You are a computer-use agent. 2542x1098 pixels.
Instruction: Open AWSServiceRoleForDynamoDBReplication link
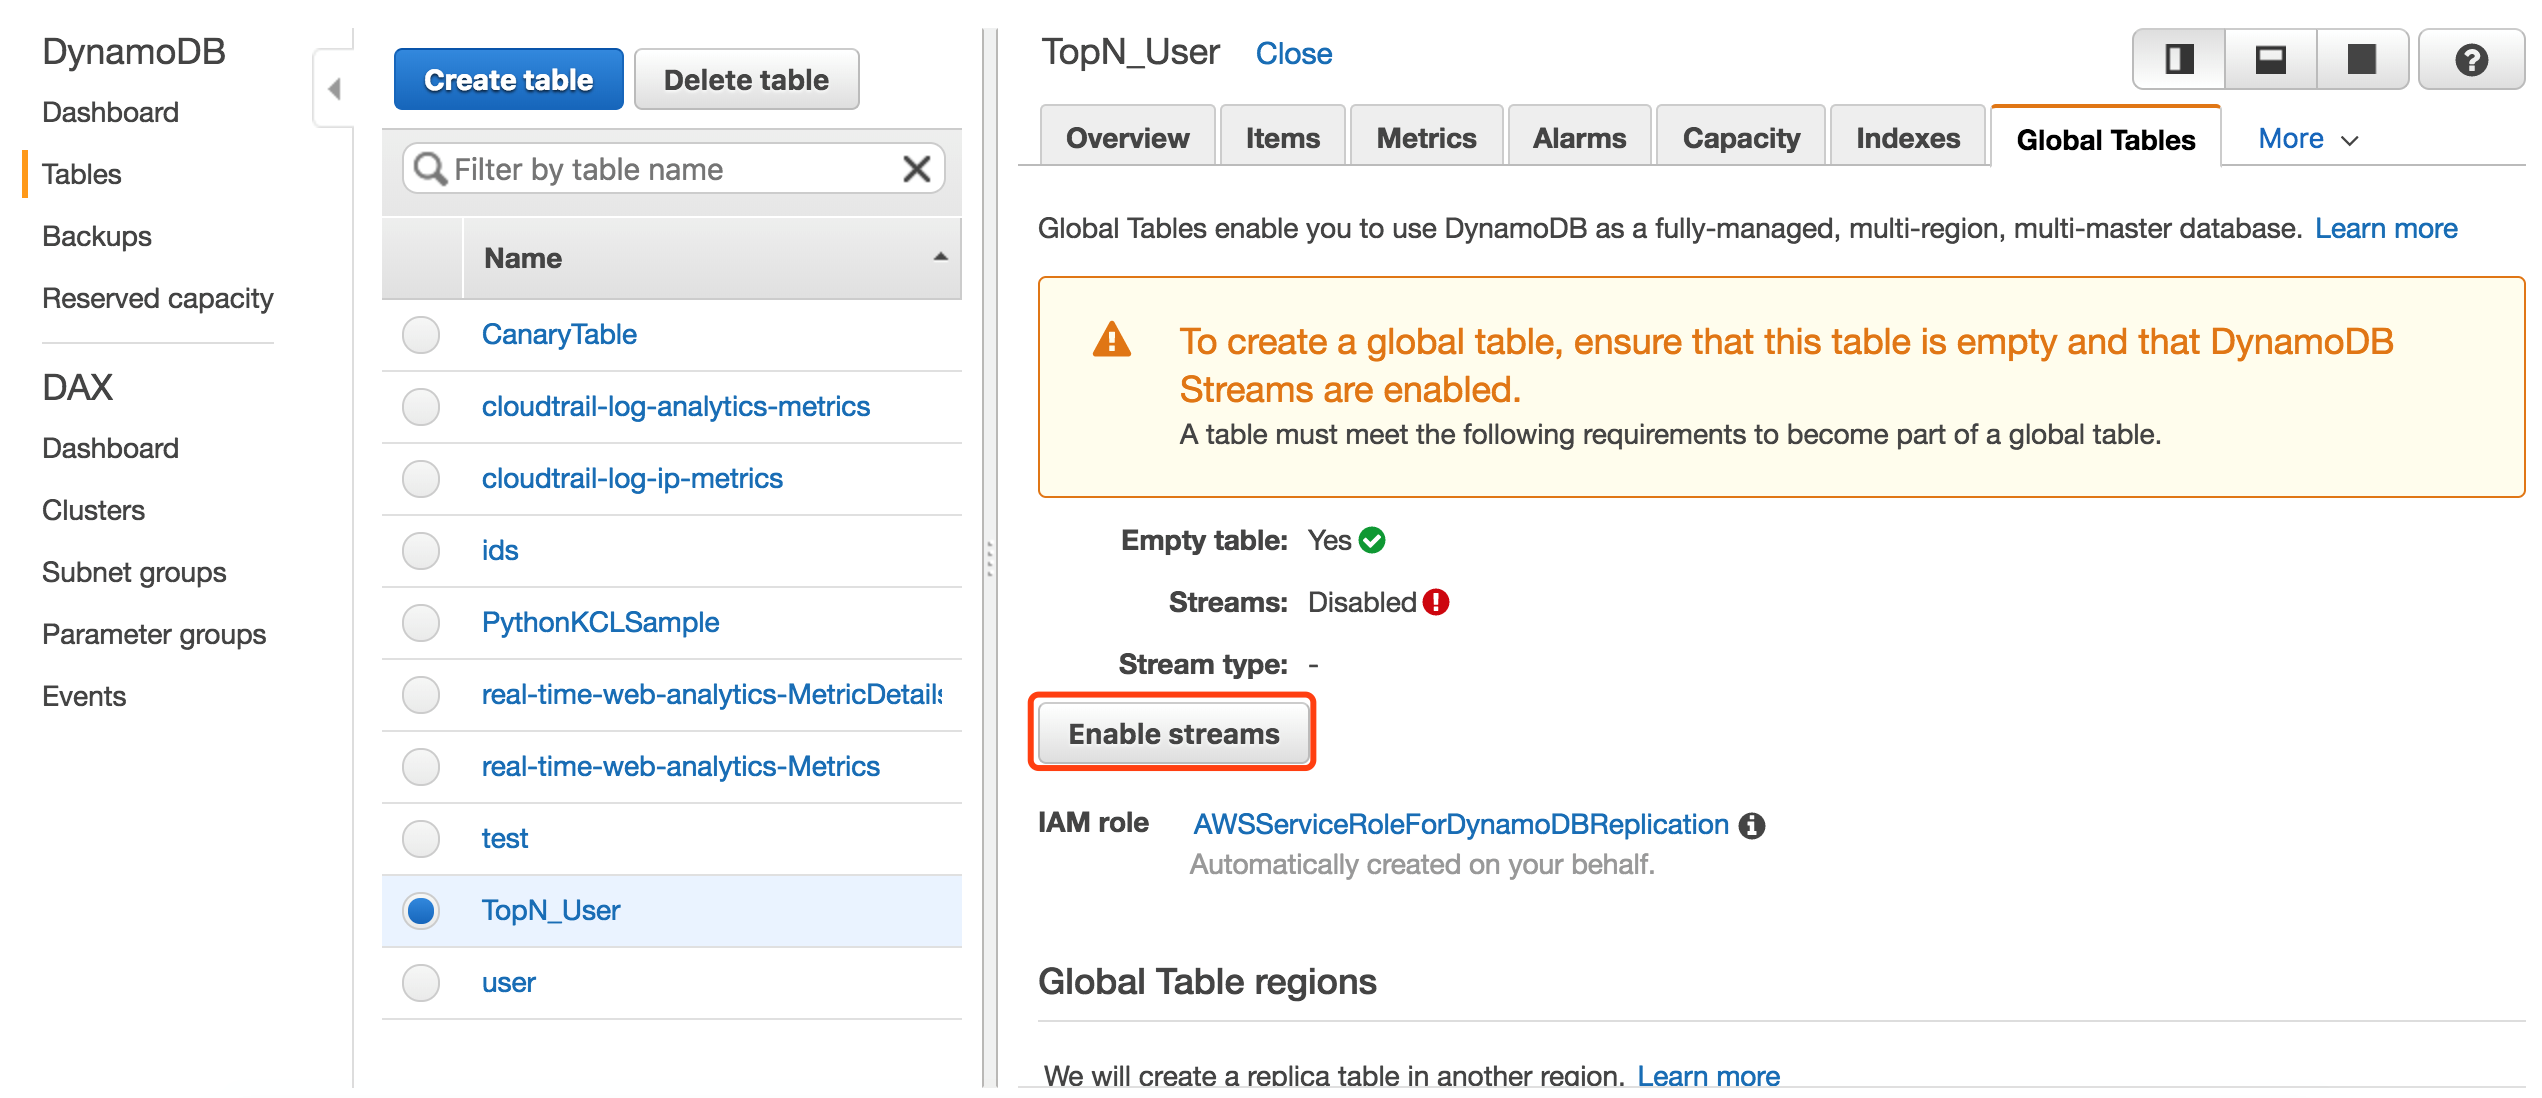[1461, 825]
